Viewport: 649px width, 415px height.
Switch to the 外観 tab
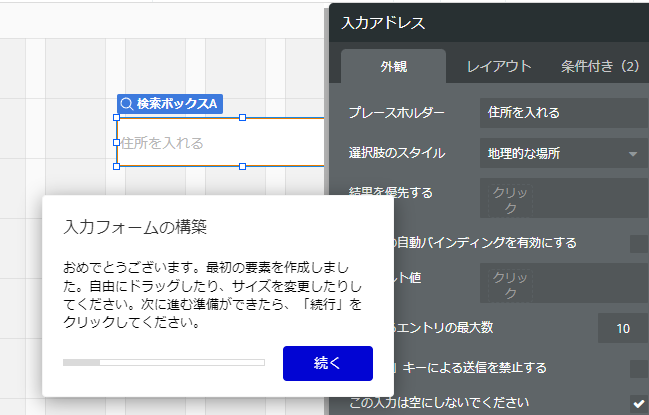click(x=394, y=66)
